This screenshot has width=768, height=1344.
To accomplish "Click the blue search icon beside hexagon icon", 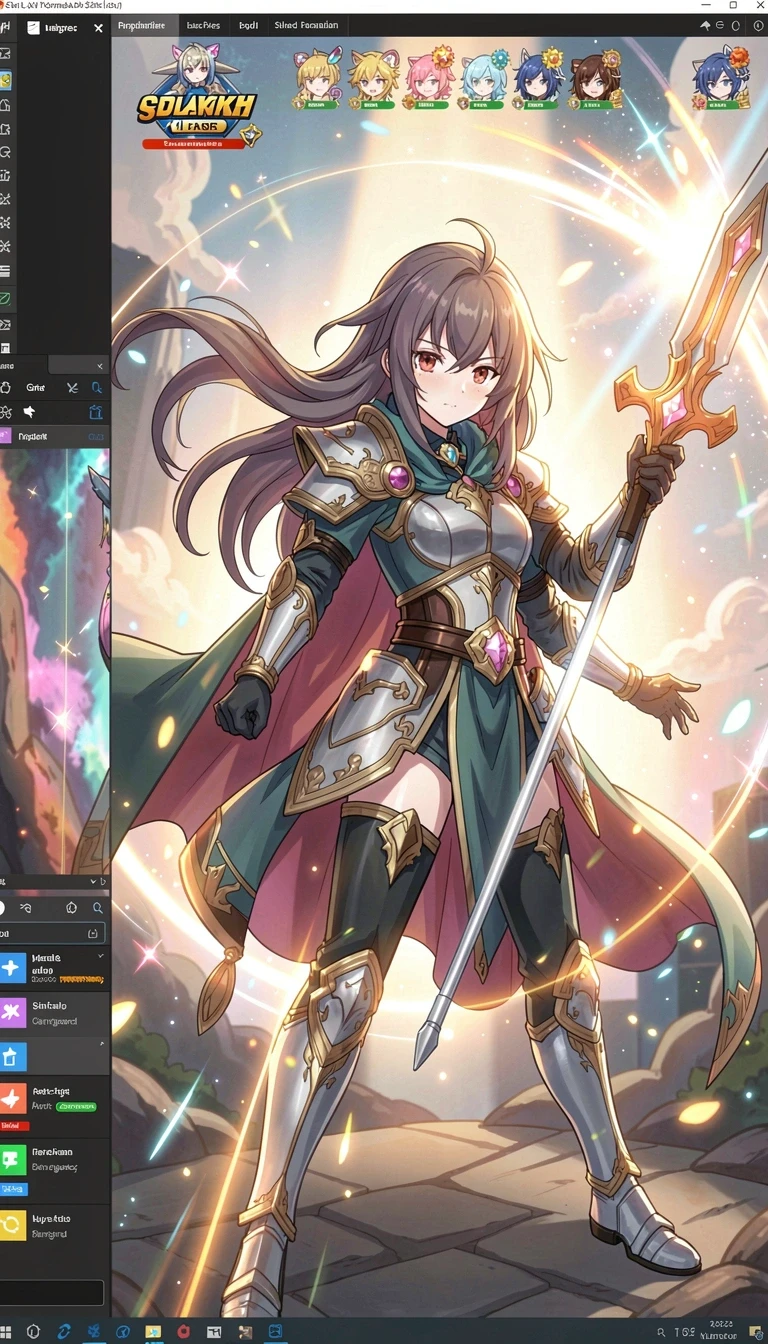I will coord(98,908).
